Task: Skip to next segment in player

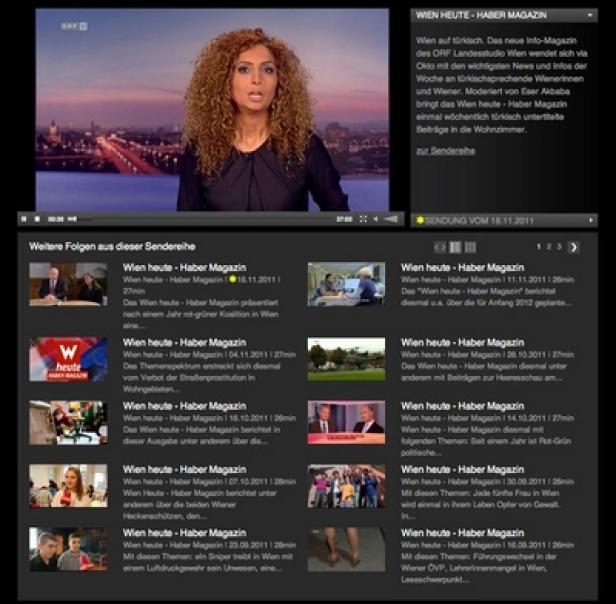Action: coord(72,219)
